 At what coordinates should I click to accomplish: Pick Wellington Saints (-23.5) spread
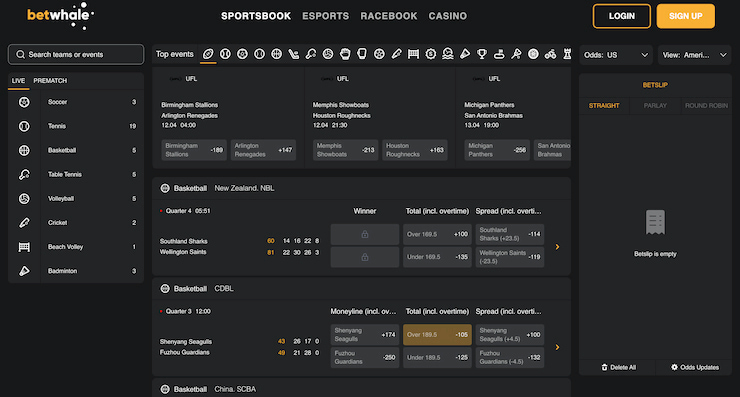click(510, 257)
